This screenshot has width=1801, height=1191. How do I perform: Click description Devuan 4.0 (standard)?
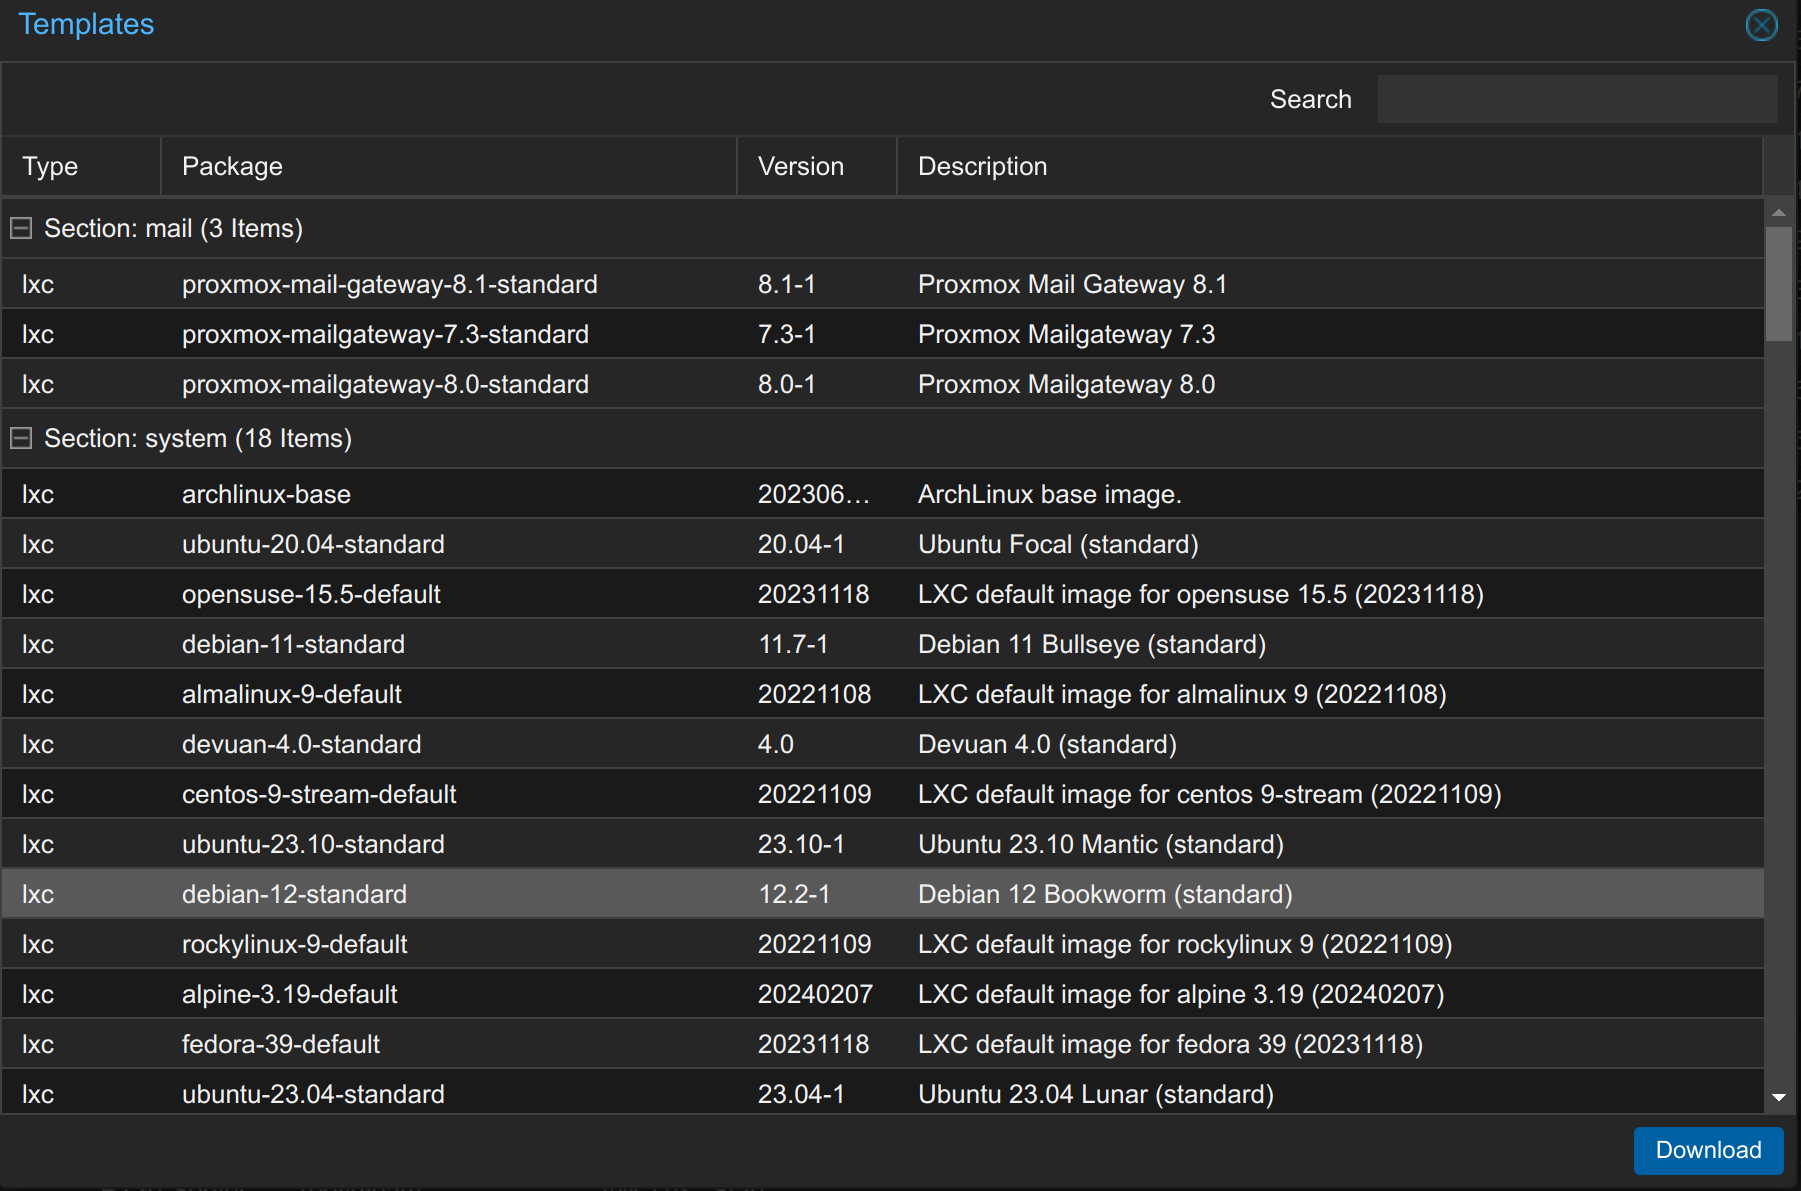pyautogui.click(x=1047, y=744)
